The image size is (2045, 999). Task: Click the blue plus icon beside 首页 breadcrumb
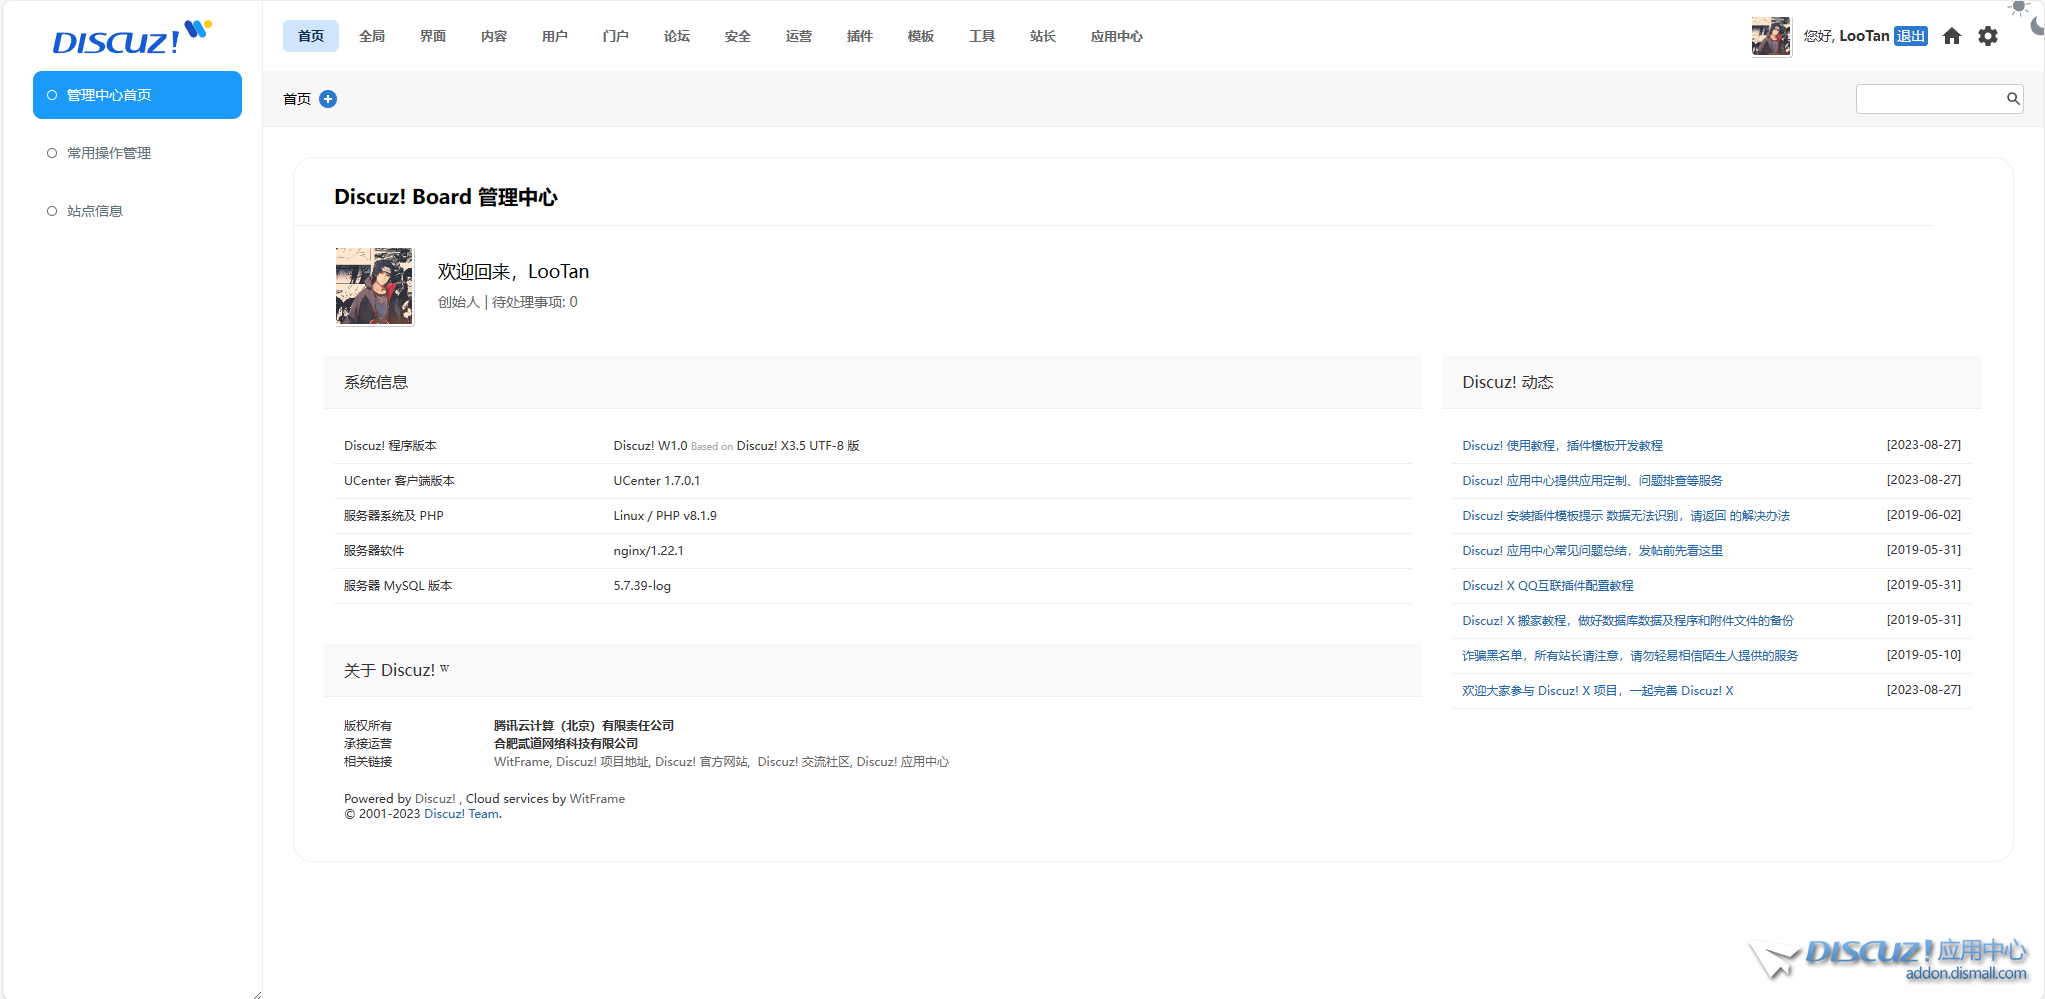[328, 99]
